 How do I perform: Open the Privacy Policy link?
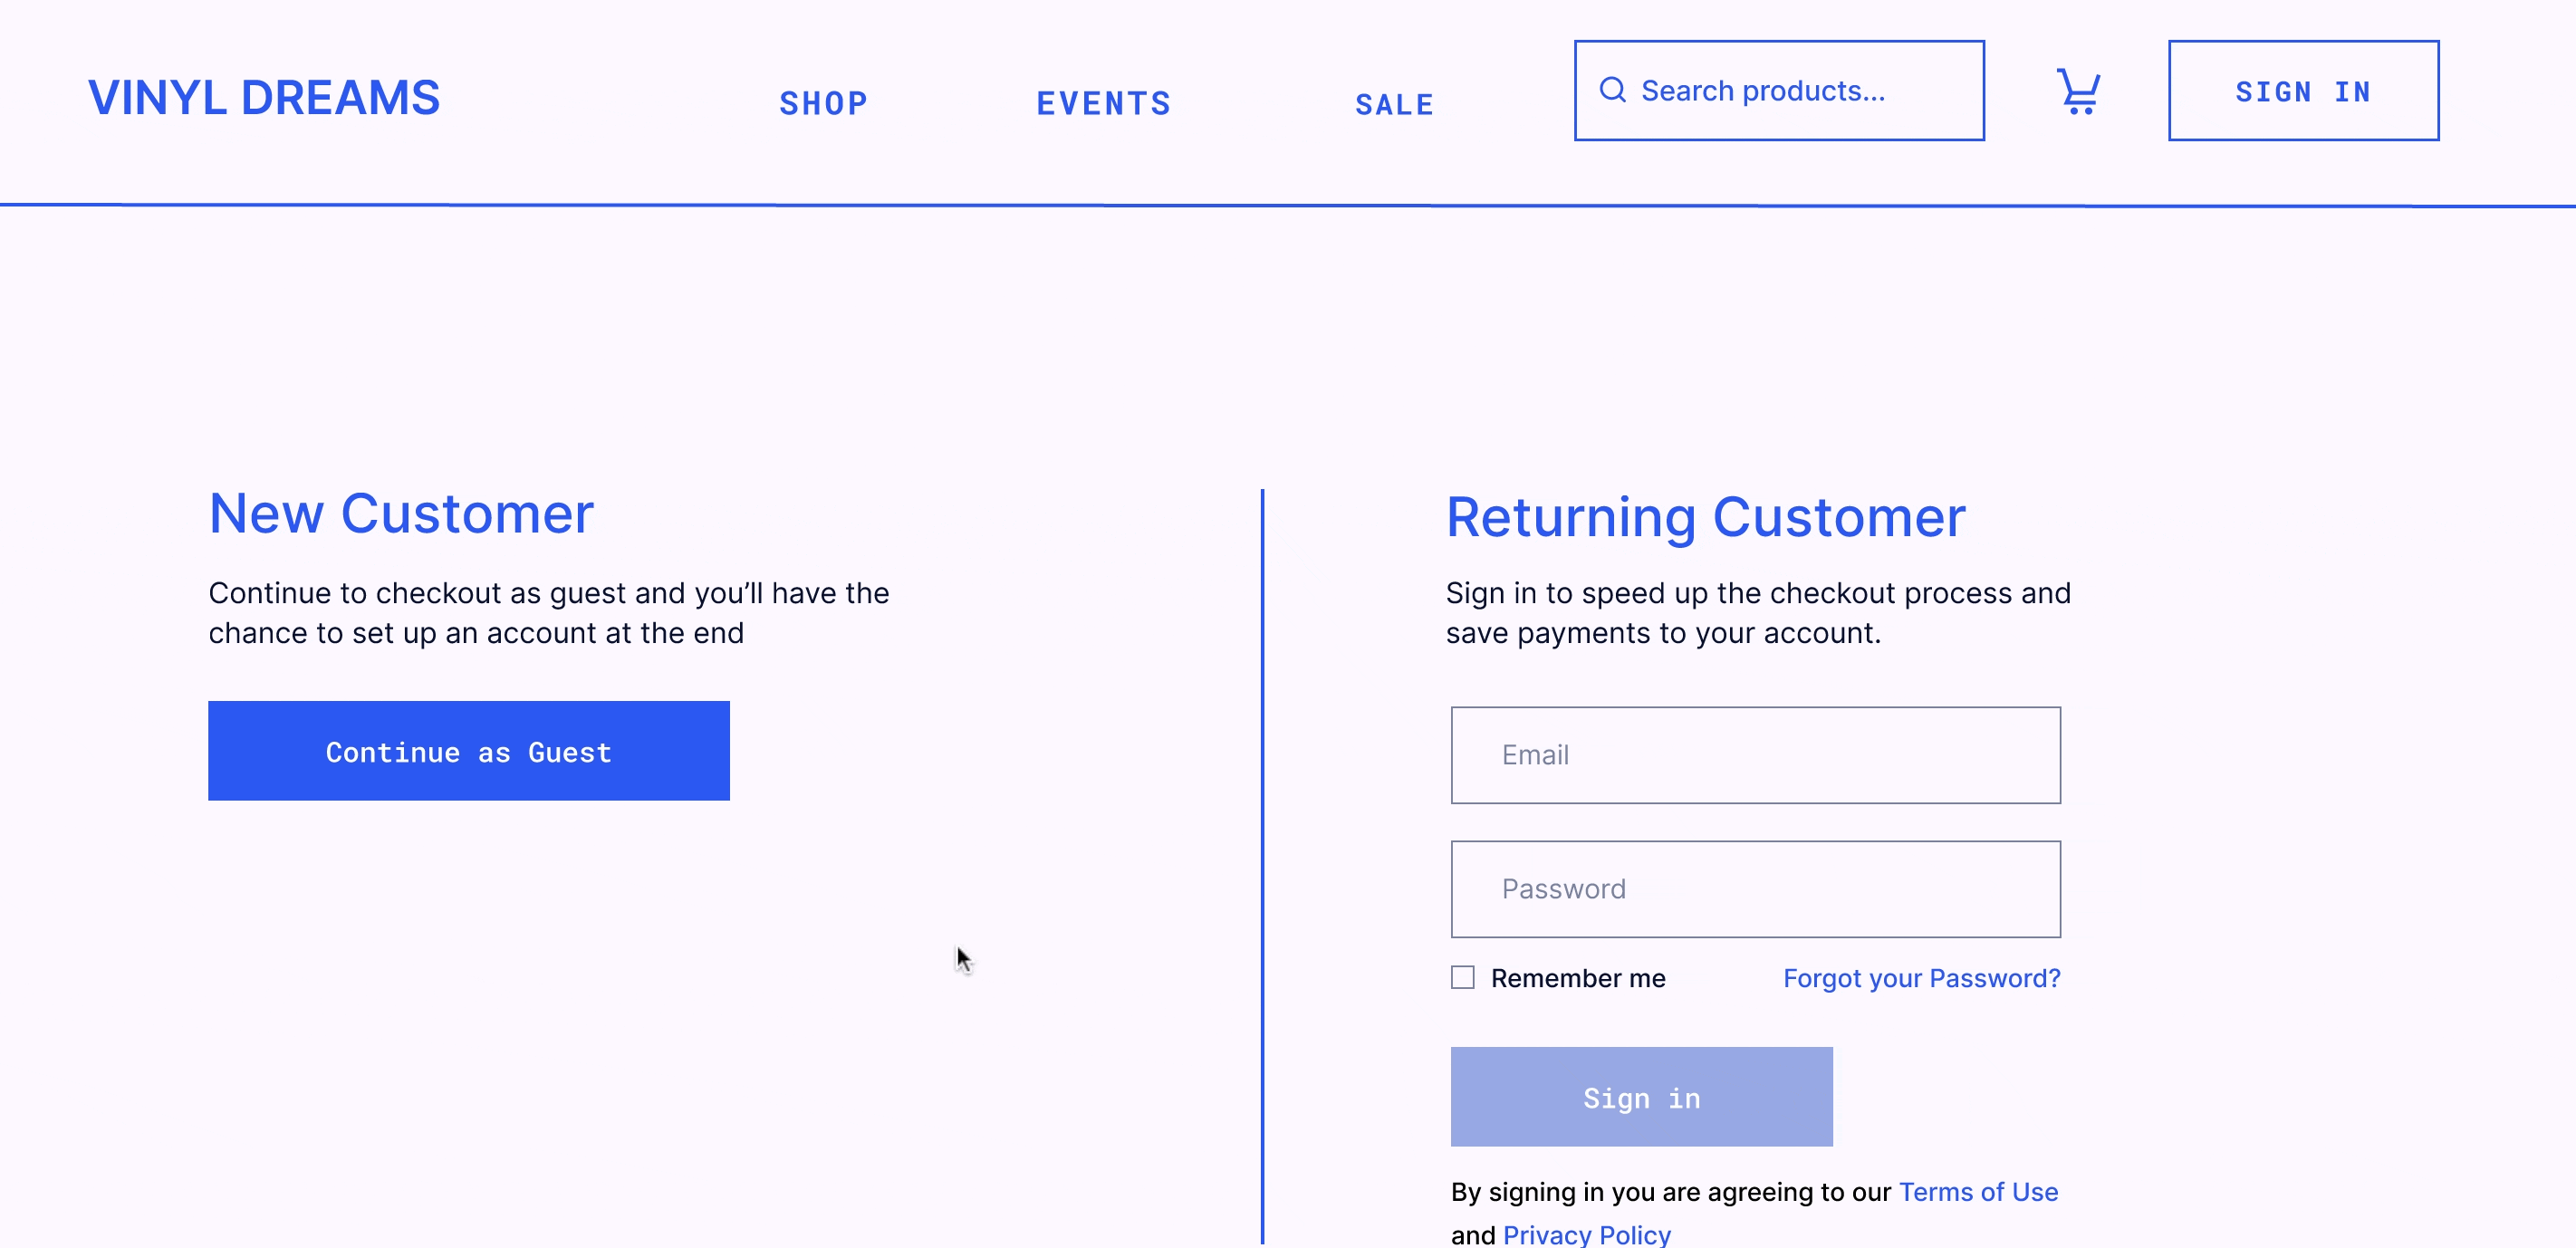pyautogui.click(x=1586, y=1234)
